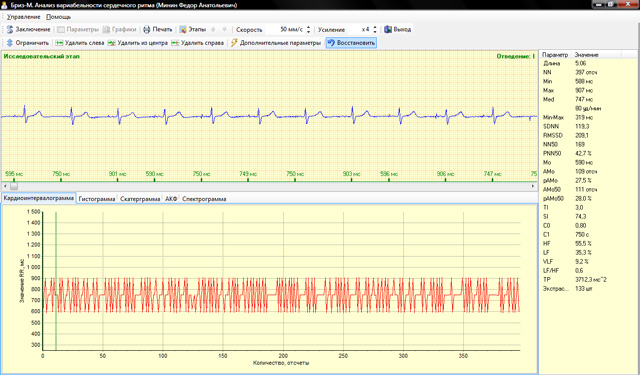The width and height of the screenshot is (640, 375).
Task: Select the SI parameter row
Action: pyautogui.click(x=588, y=216)
